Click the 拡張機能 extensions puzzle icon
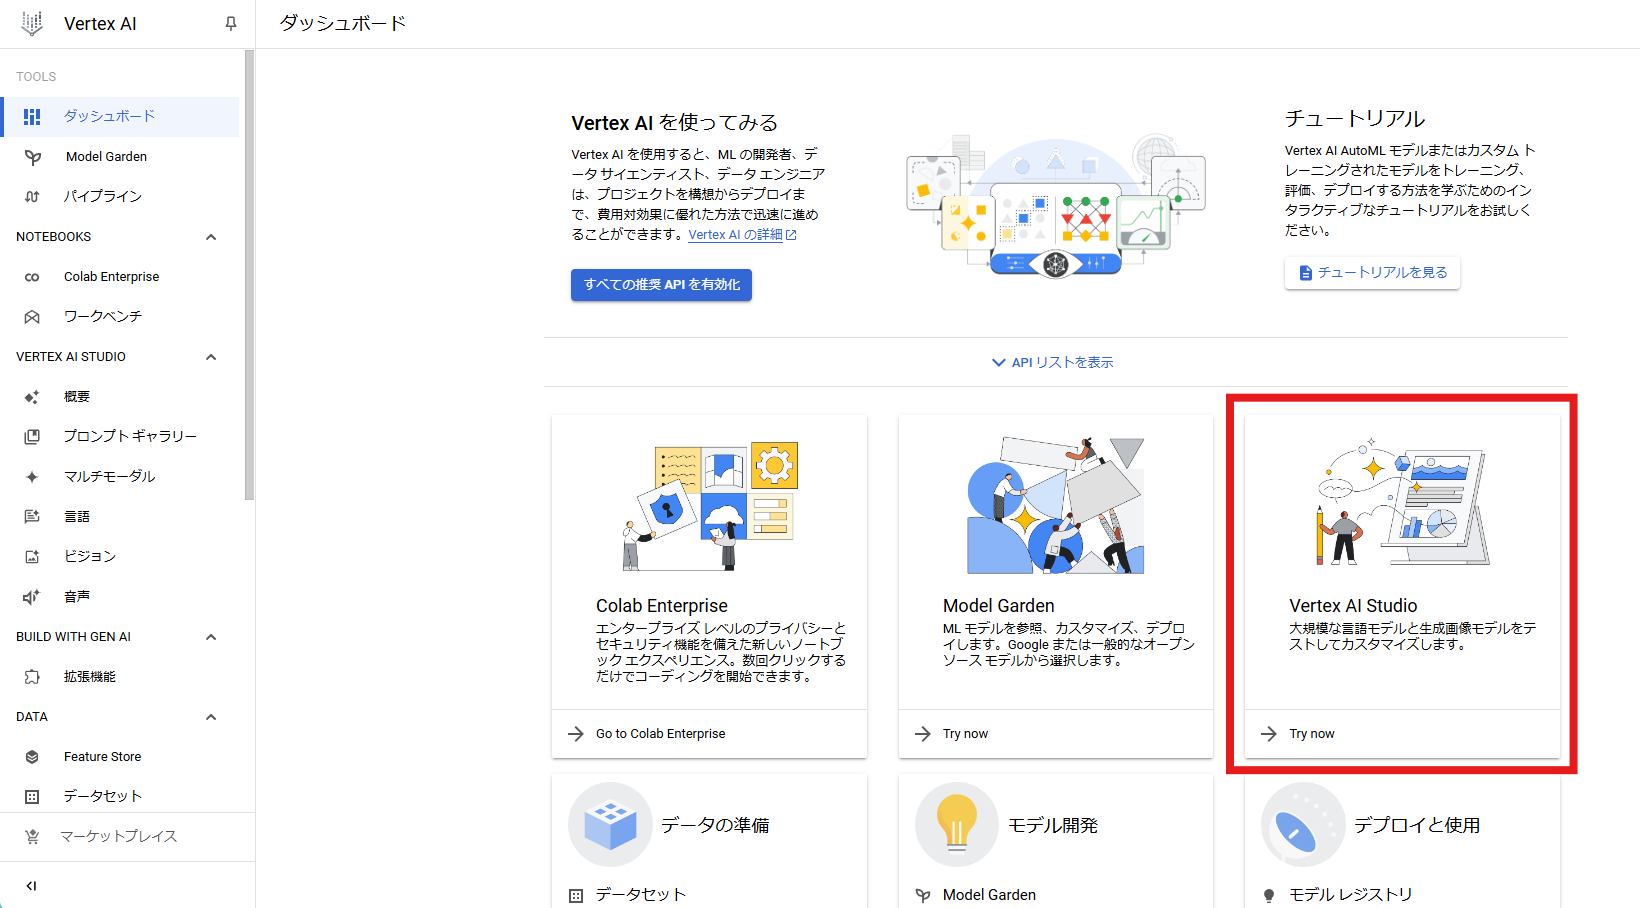This screenshot has height=908, width=1640. 32,677
